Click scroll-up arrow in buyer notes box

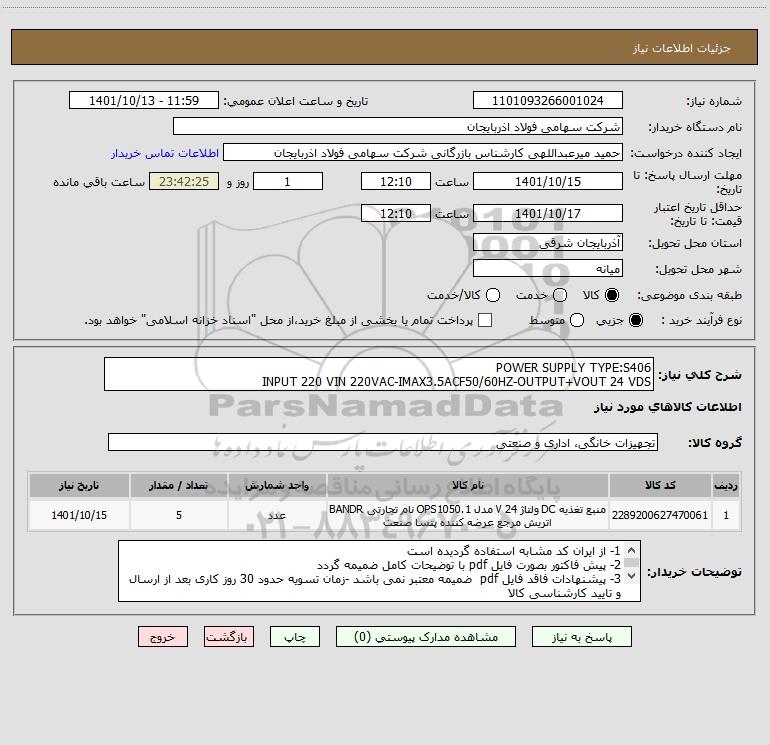632,550
